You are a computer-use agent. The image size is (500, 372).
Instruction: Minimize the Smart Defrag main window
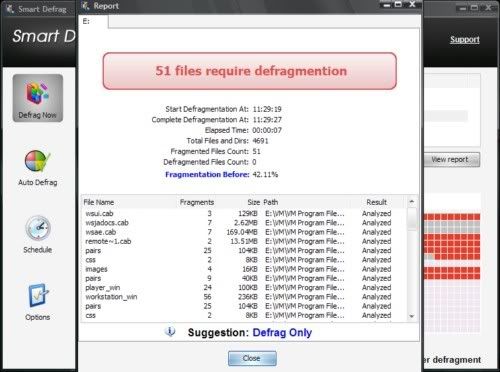pos(463,8)
